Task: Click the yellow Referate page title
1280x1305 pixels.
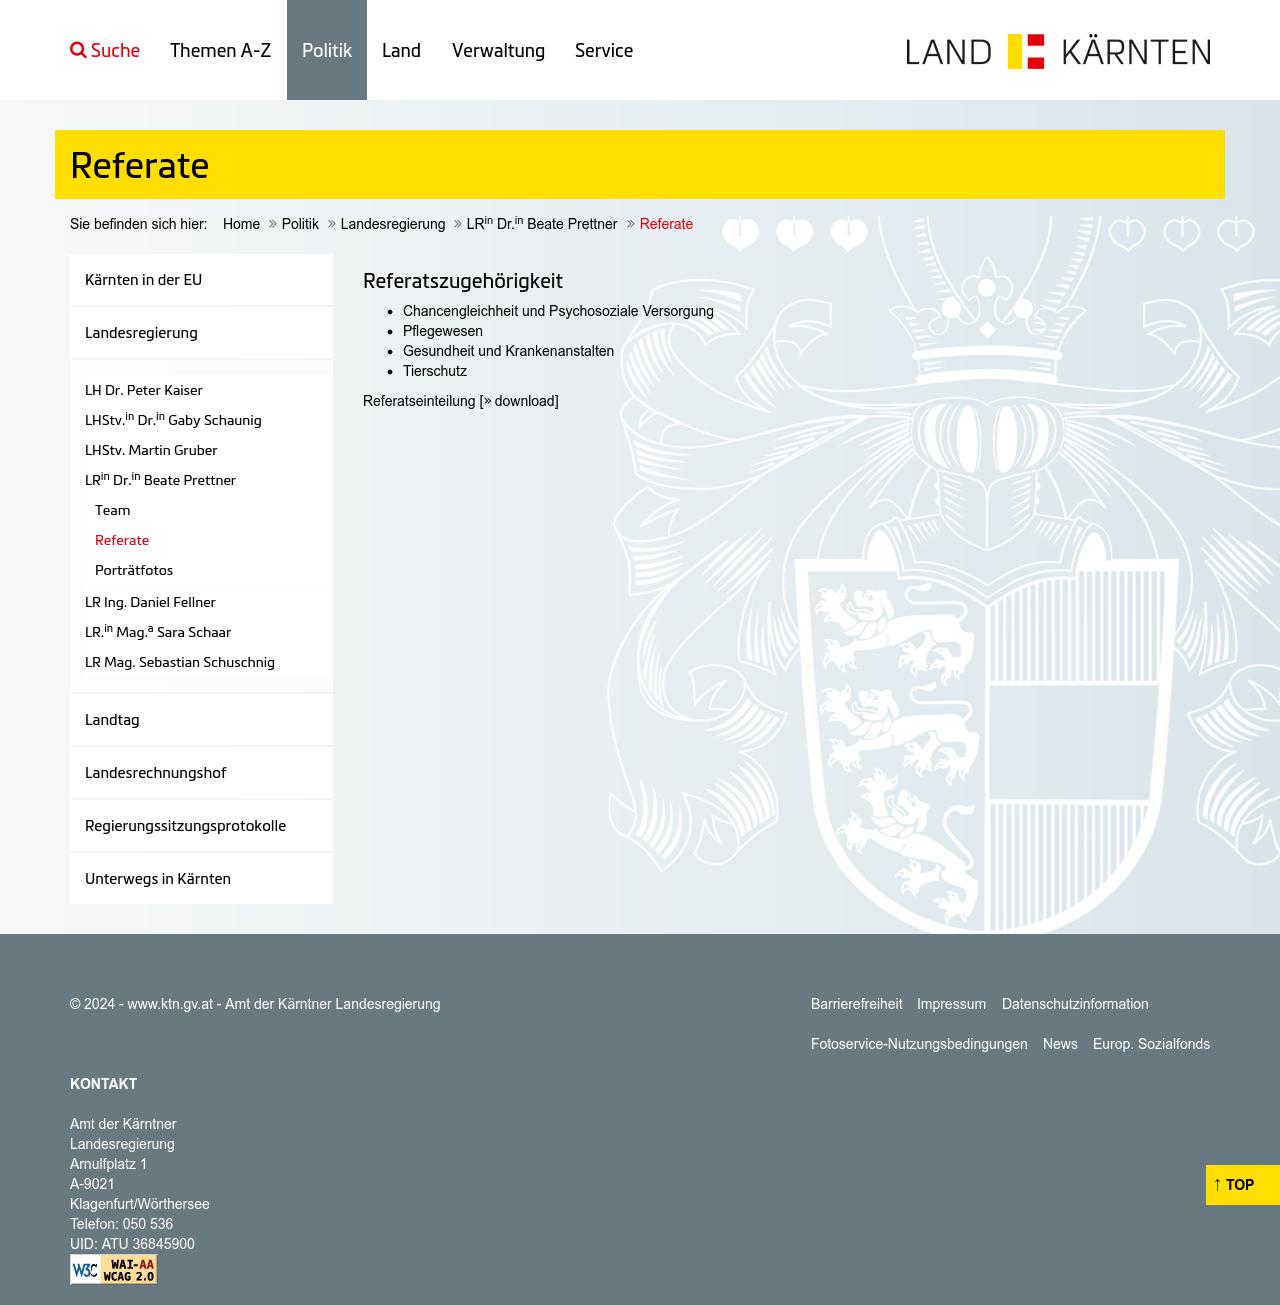Action: (140, 165)
